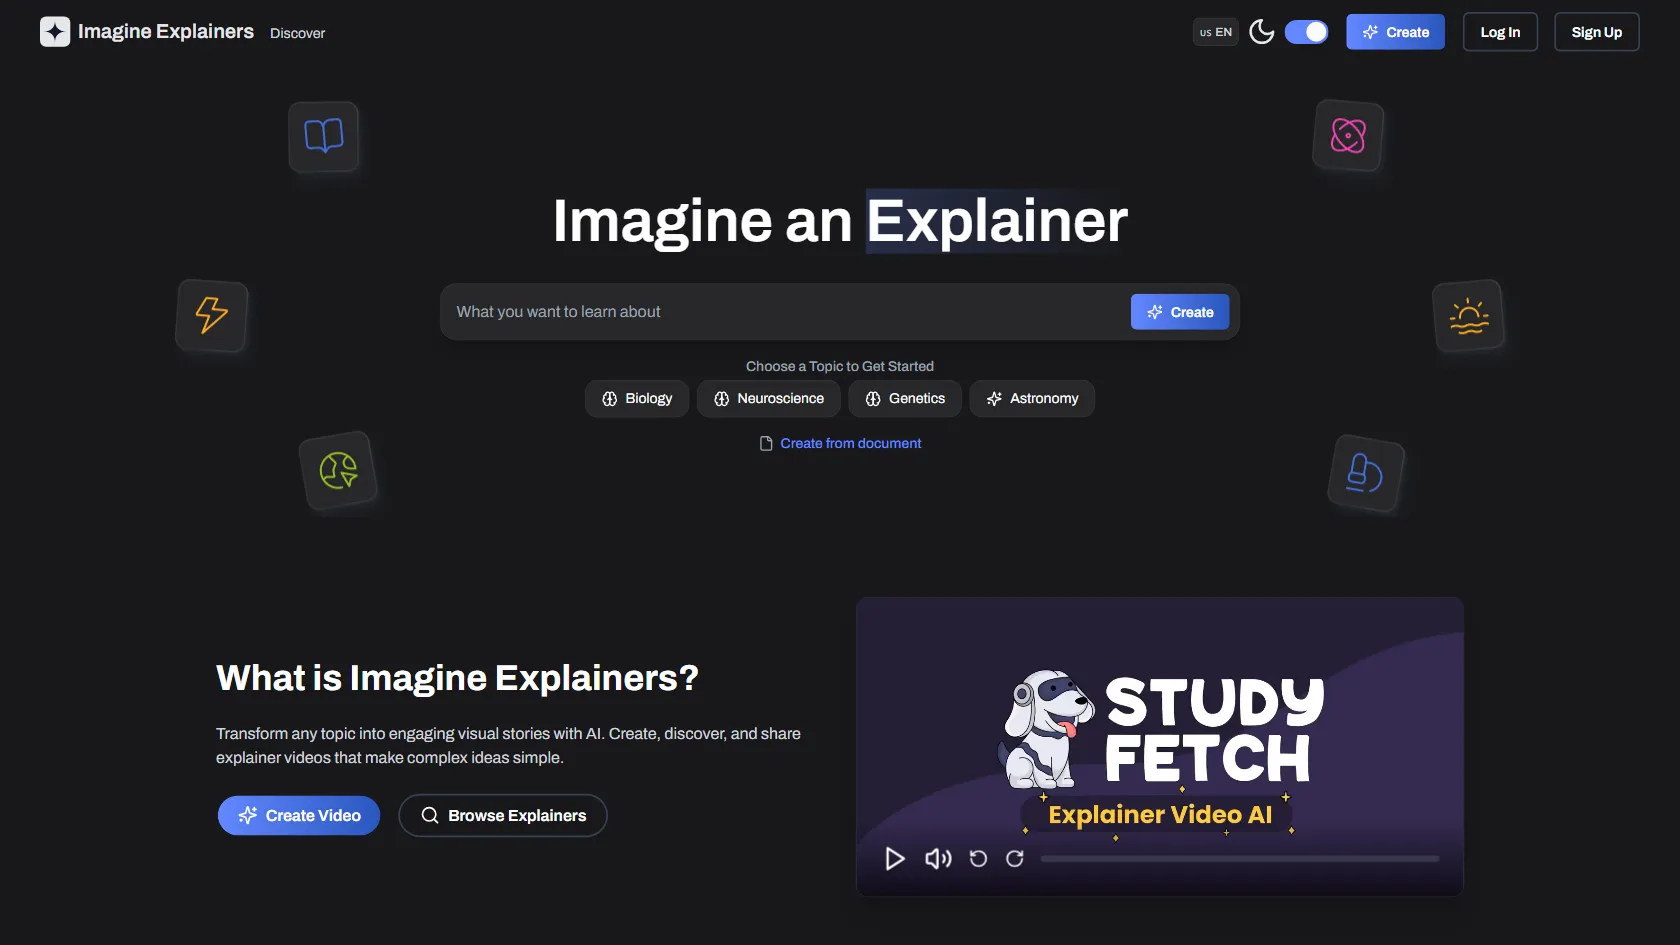Click the Create button in the top navigation
Image resolution: width=1680 pixels, height=945 pixels.
pos(1395,32)
